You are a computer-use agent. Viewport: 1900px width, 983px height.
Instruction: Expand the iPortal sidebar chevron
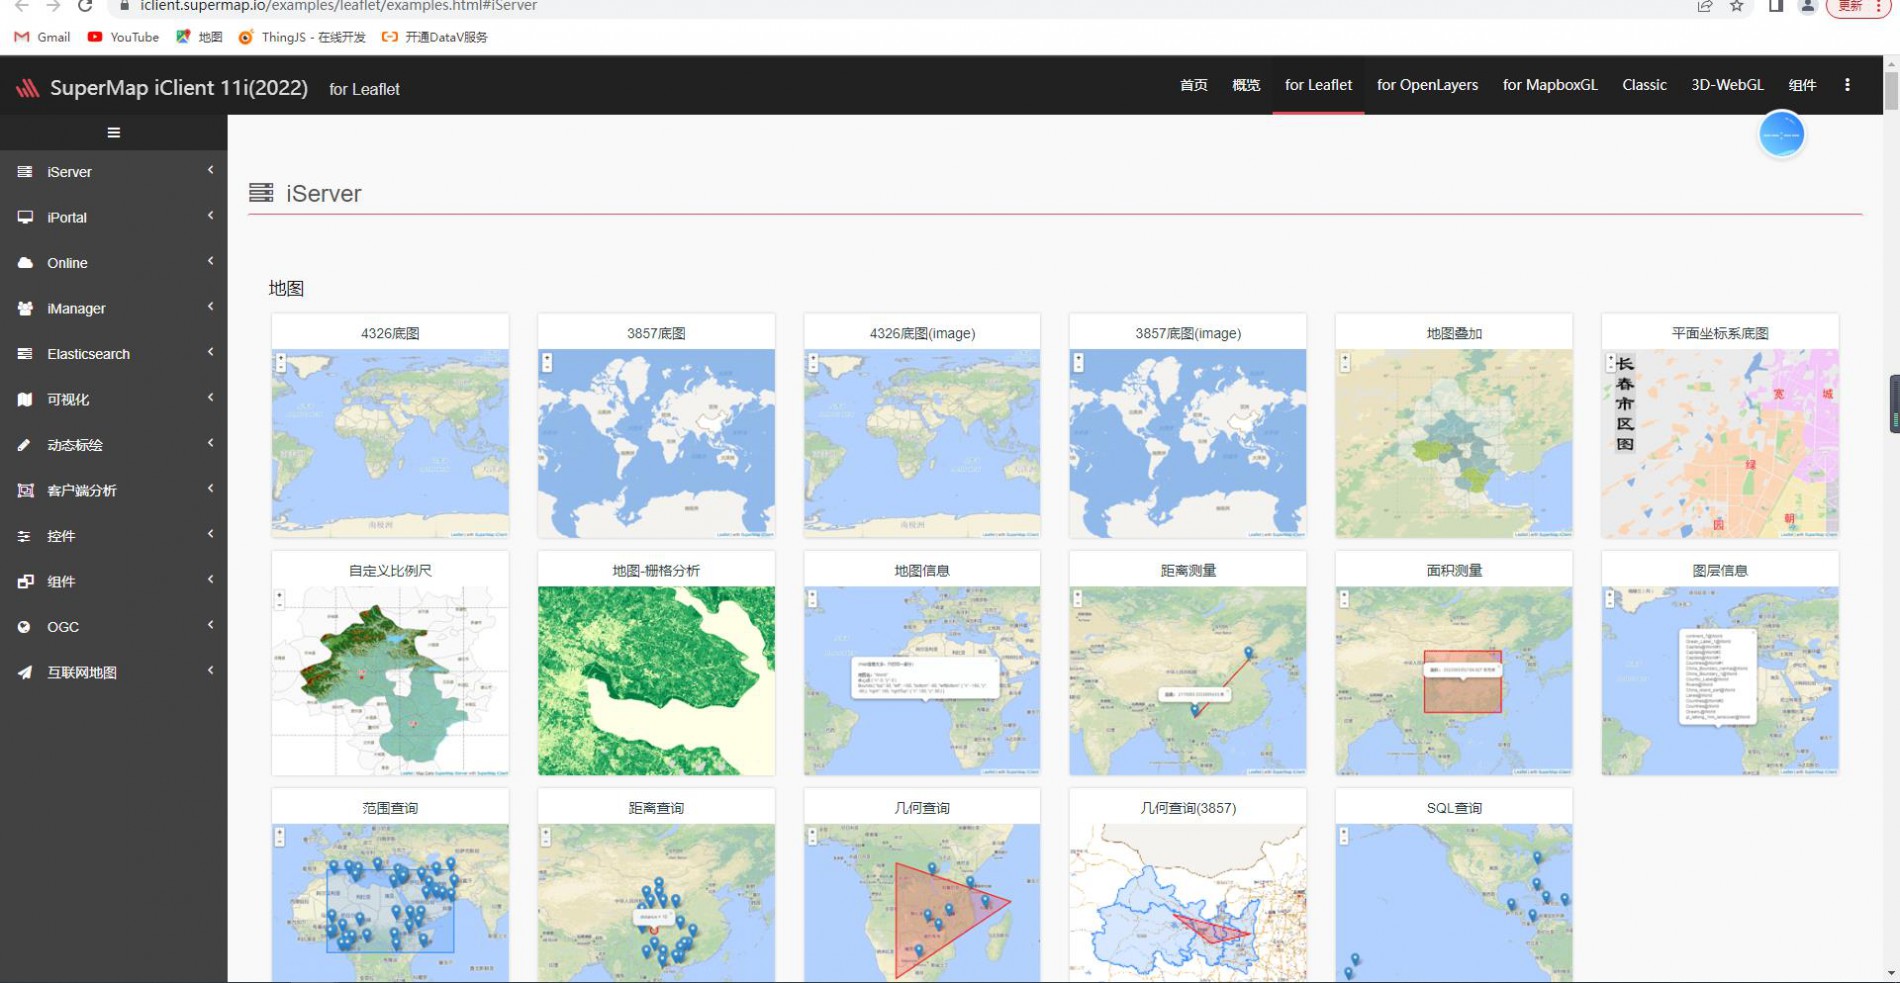tap(210, 216)
